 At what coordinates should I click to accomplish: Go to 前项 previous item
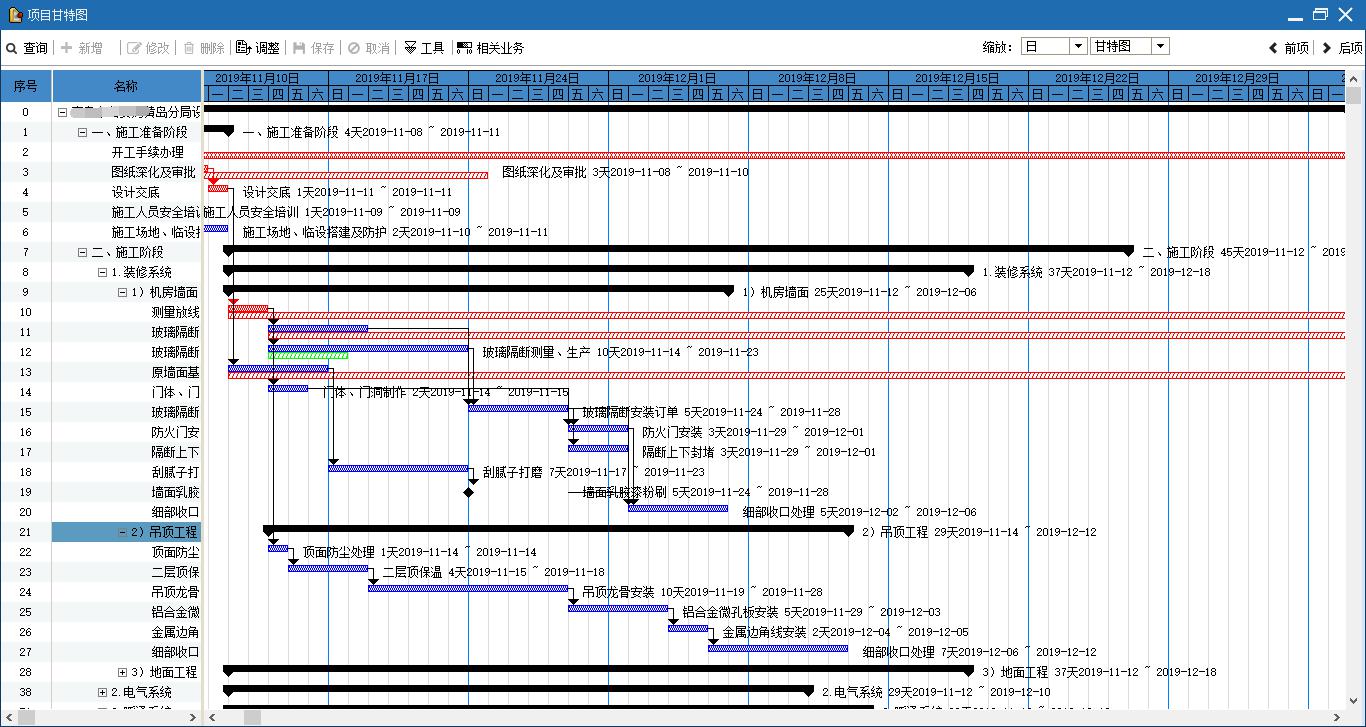click(1288, 48)
